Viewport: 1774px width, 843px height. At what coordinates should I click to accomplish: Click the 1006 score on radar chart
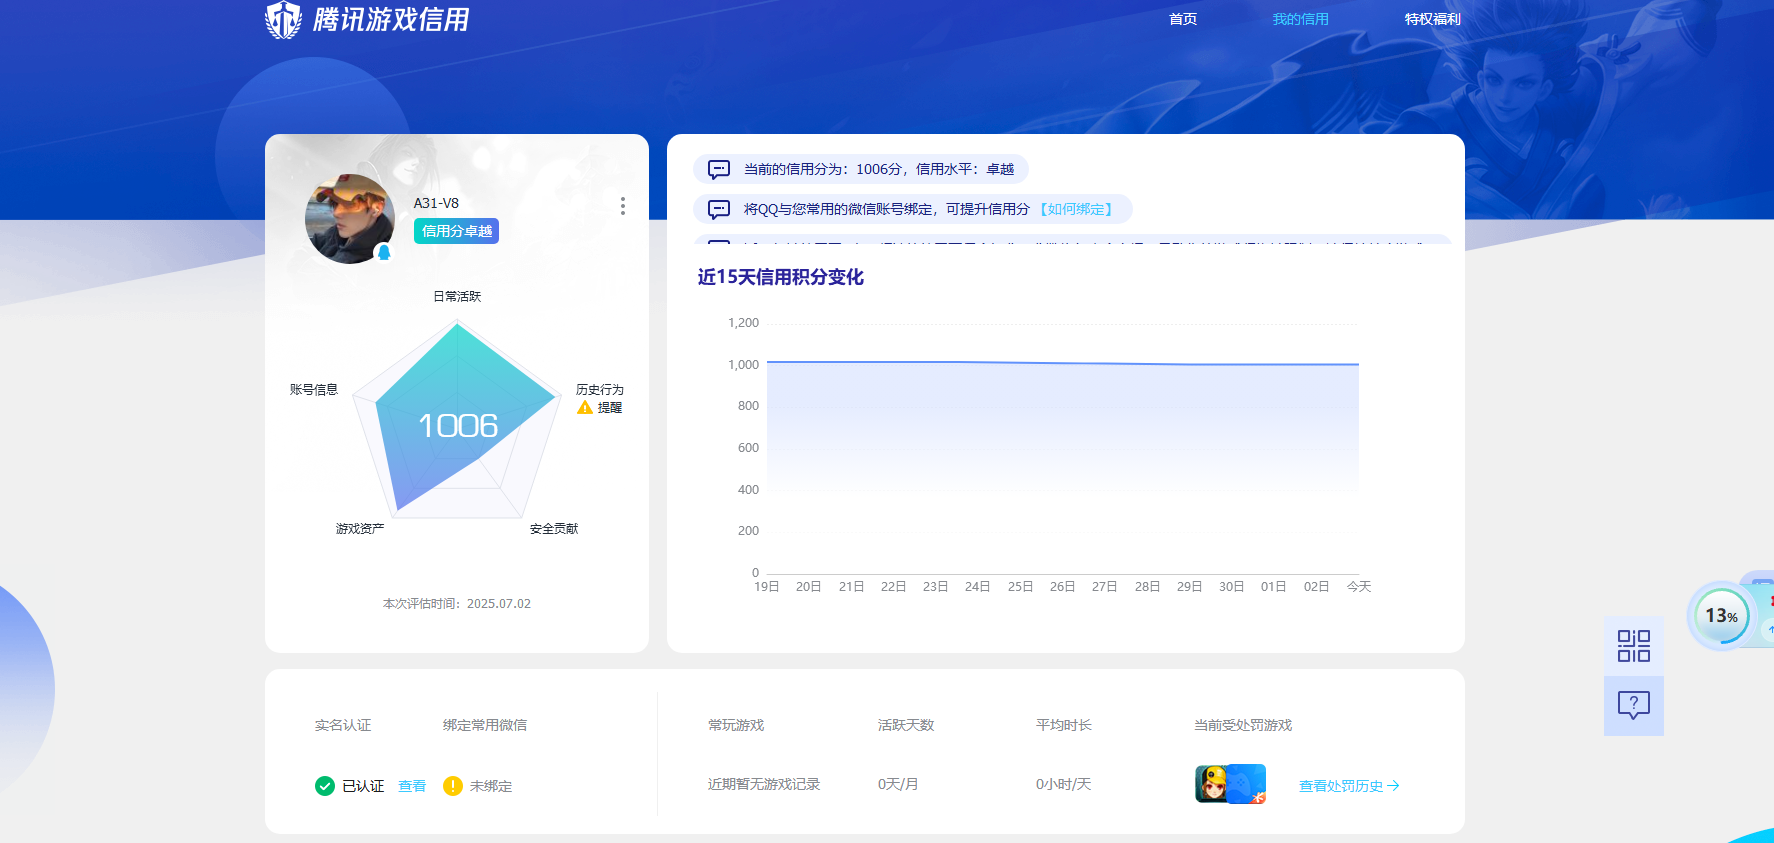click(457, 426)
